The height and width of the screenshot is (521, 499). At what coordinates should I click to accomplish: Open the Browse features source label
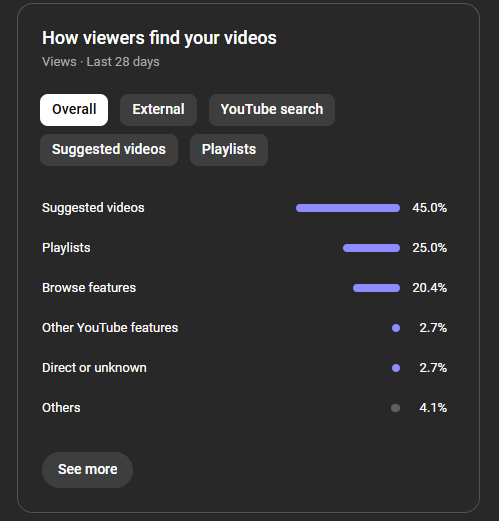coord(89,288)
